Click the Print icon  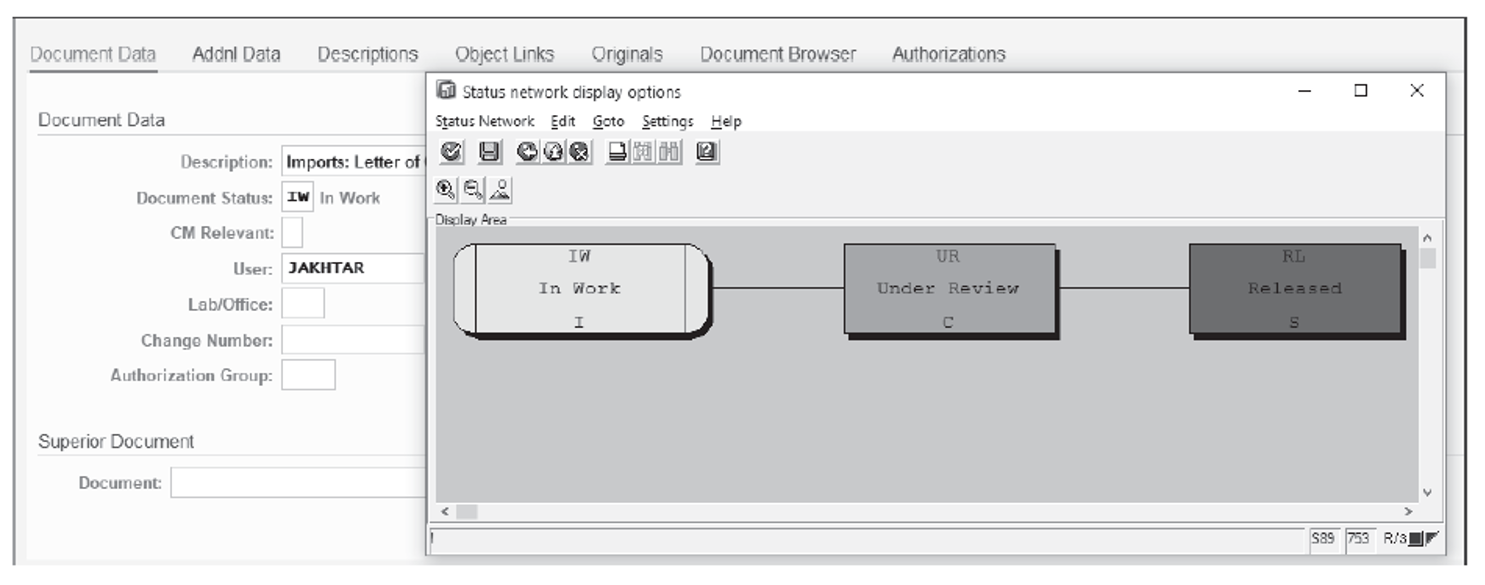pos(618,153)
